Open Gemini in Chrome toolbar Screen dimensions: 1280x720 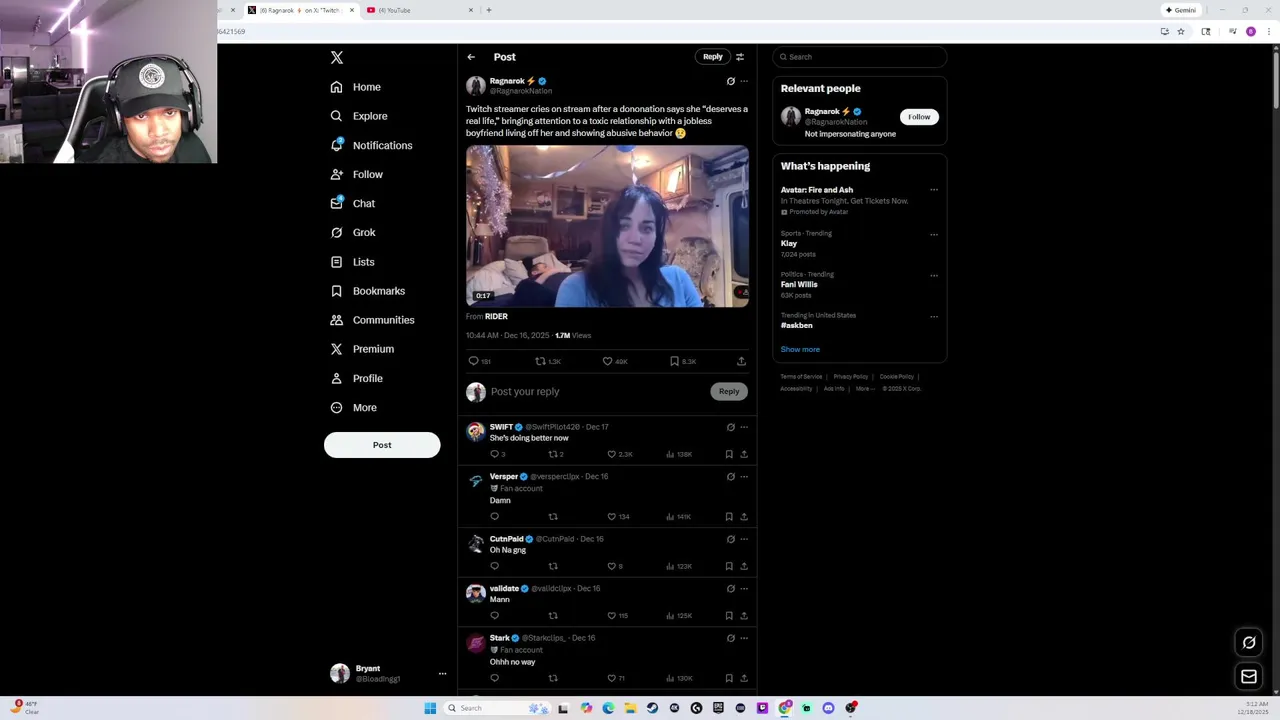(1180, 10)
